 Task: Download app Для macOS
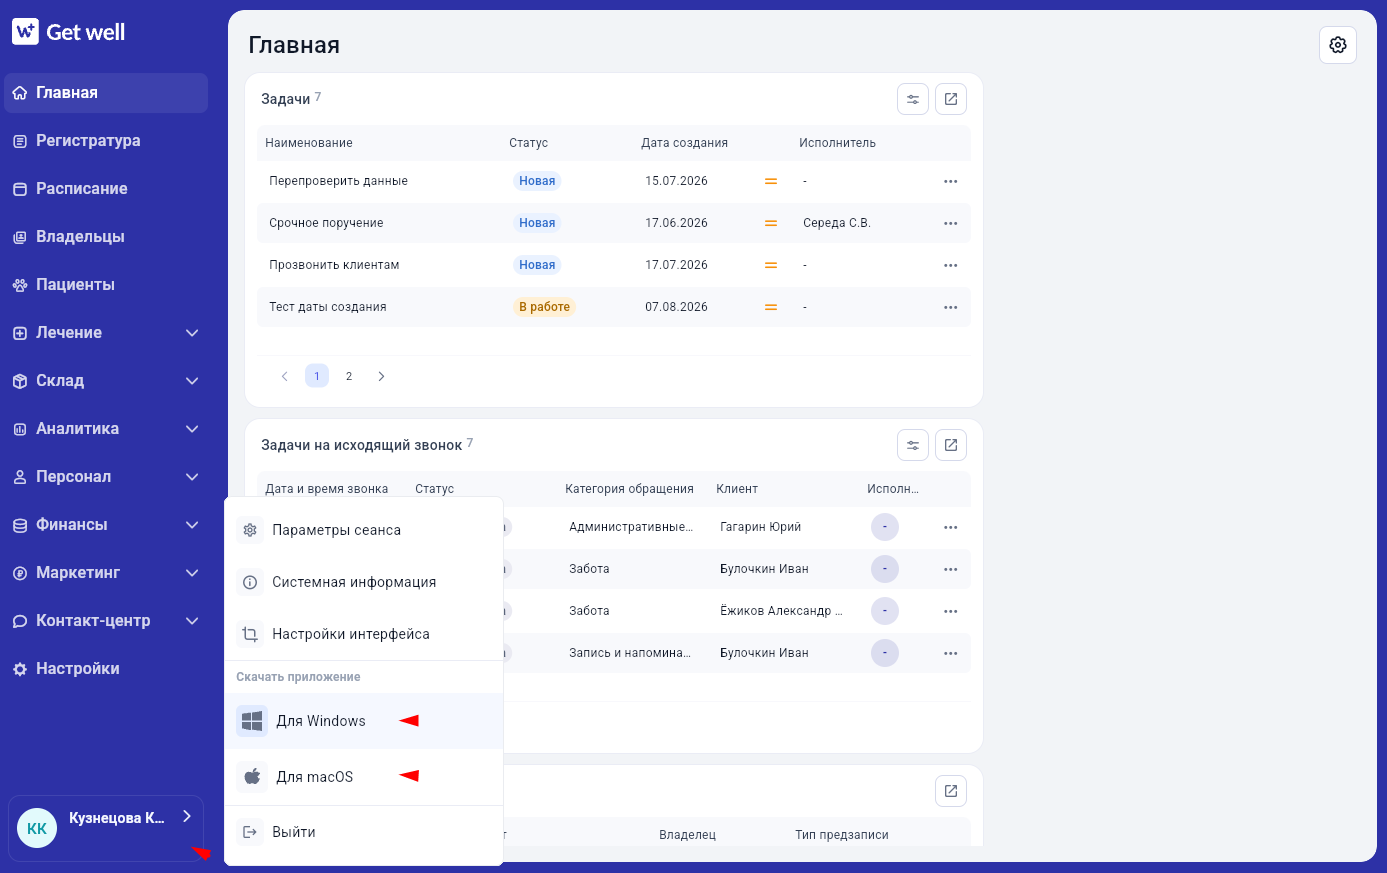point(363,777)
